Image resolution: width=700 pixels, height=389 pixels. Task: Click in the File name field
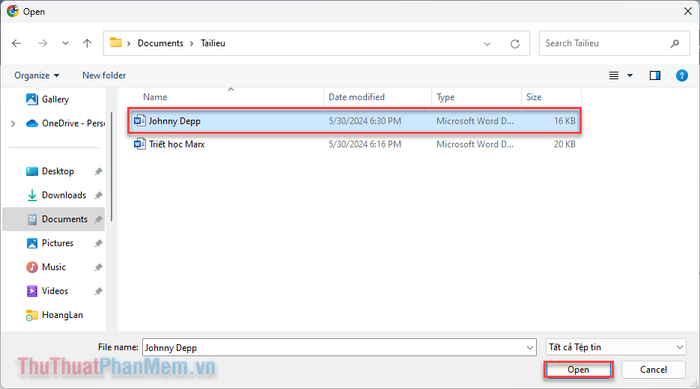coord(333,347)
